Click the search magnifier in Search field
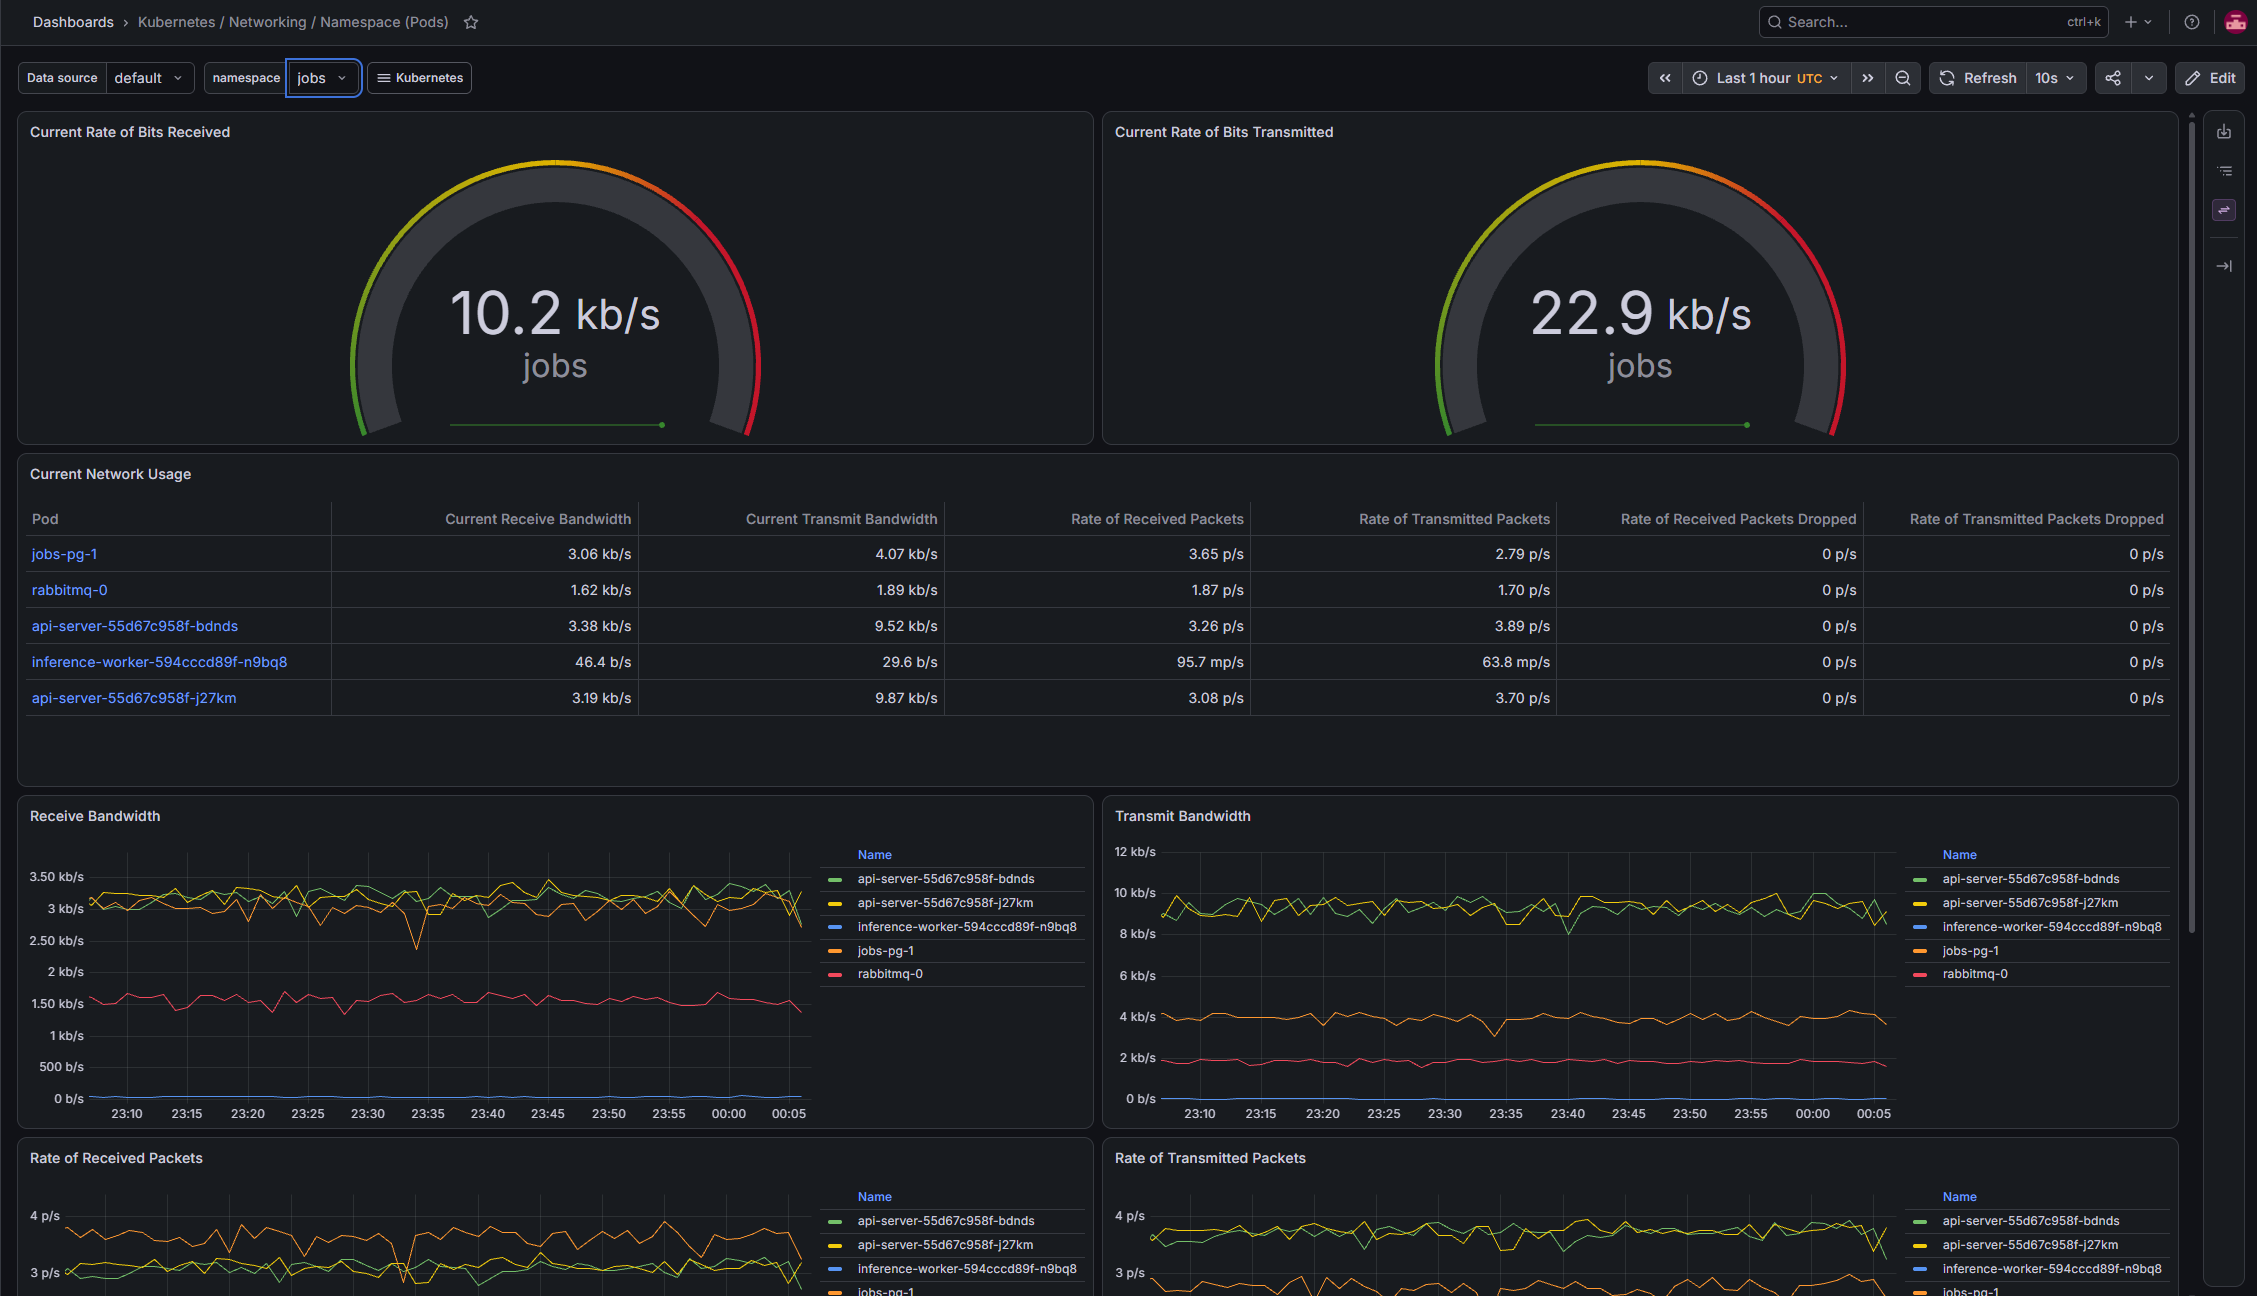Image resolution: width=2257 pixels, height=1296 pixels. [x=1774, y=22]
